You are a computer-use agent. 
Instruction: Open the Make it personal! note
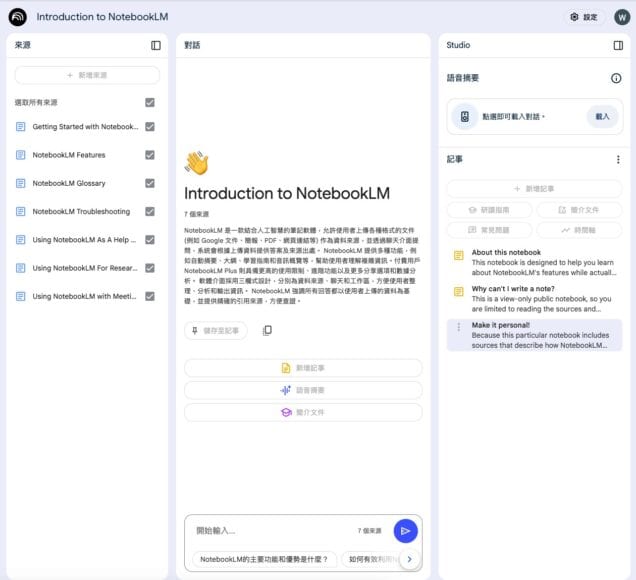pyautogui.click(x=534, y=335)
